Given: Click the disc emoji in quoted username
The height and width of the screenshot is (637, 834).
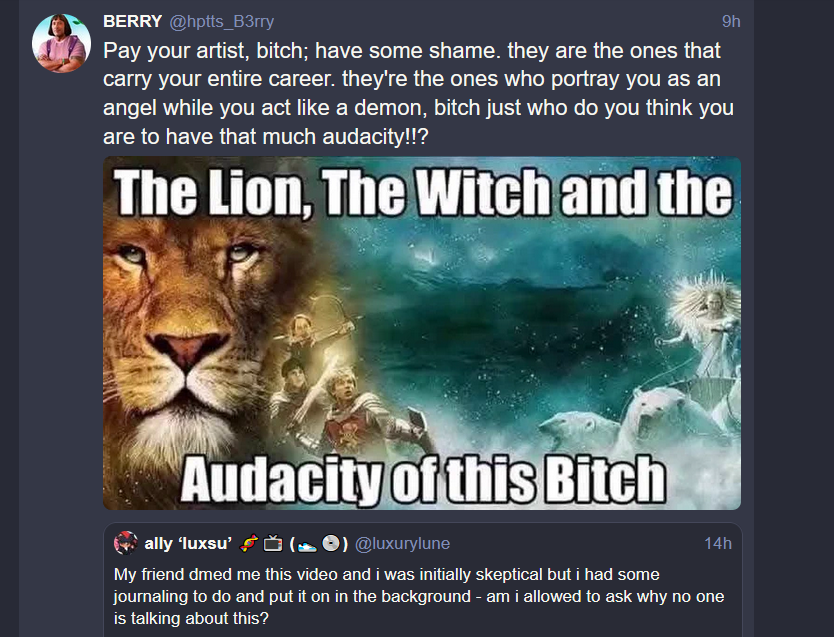Looking at the screenshot, I should pyautogui.click(x=331, y=543).
